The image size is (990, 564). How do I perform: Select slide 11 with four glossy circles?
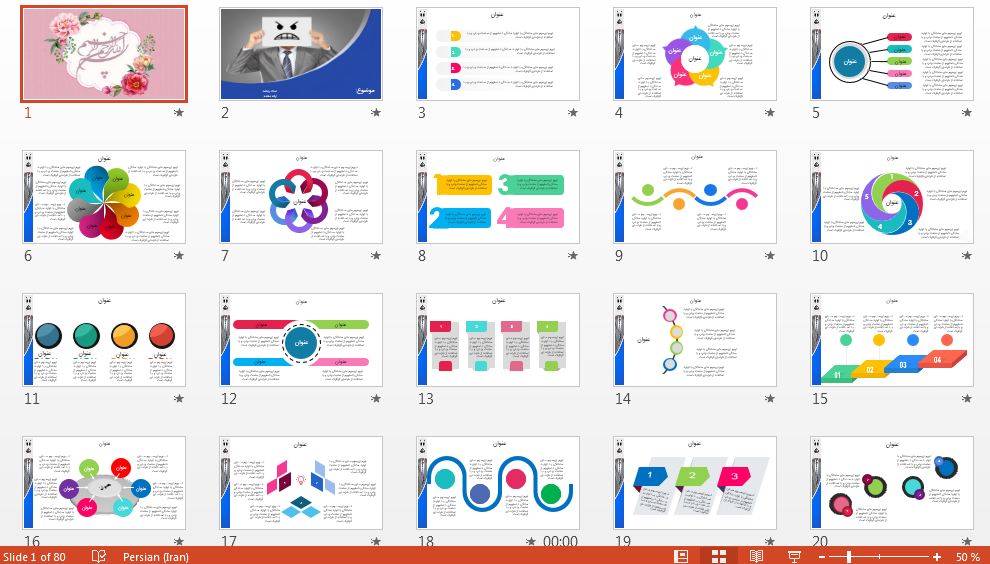(104, 340)
